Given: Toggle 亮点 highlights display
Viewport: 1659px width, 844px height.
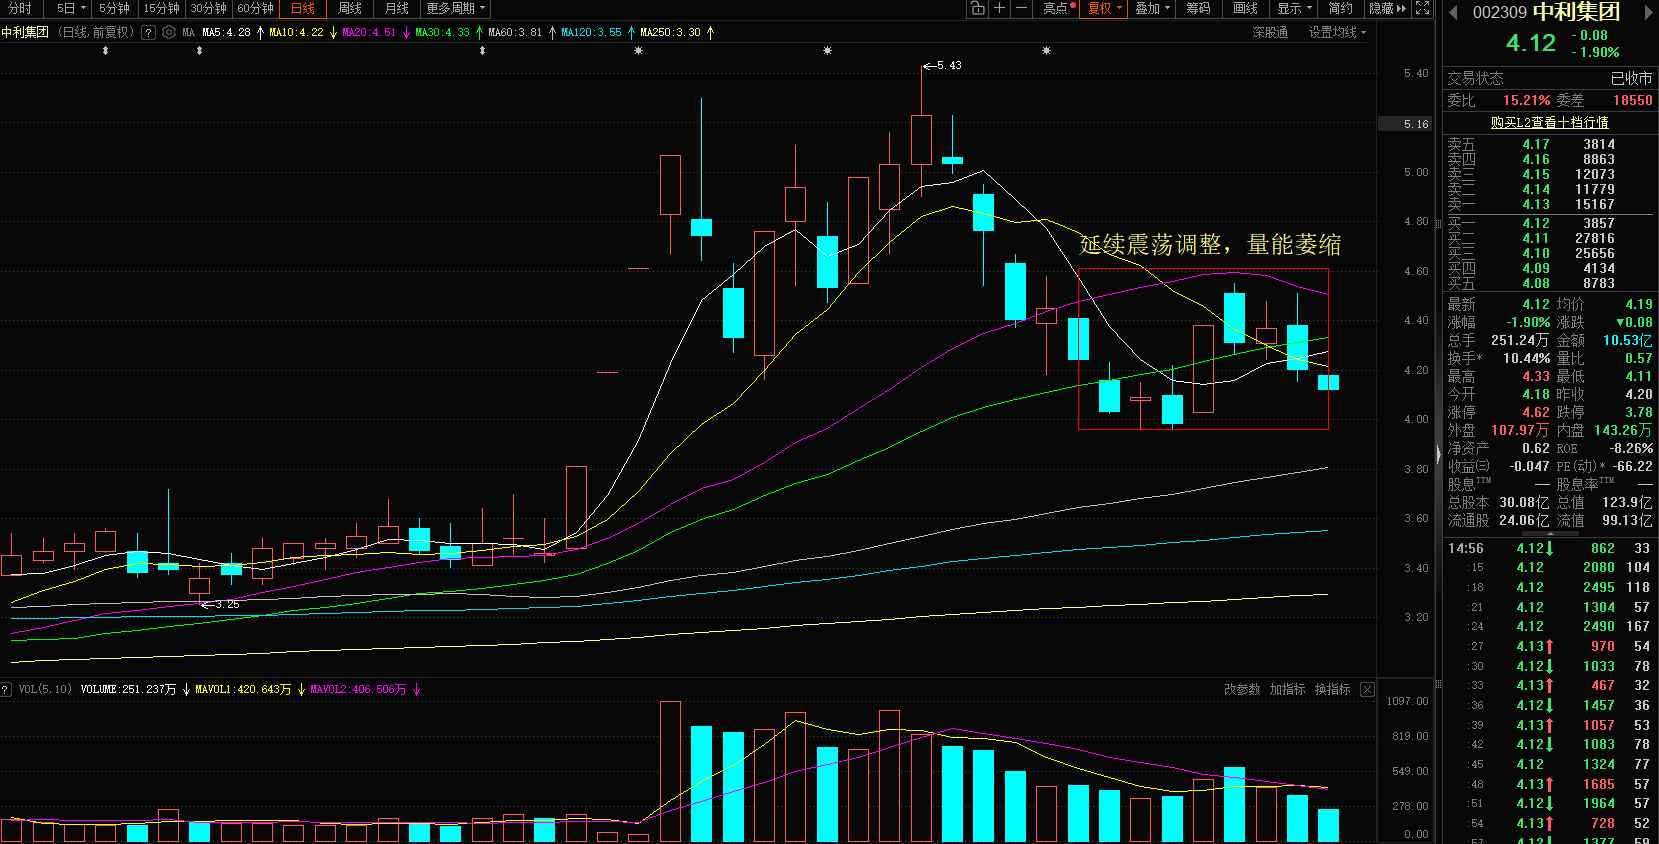Looking at the screenshot, I should pos(1058,8).
